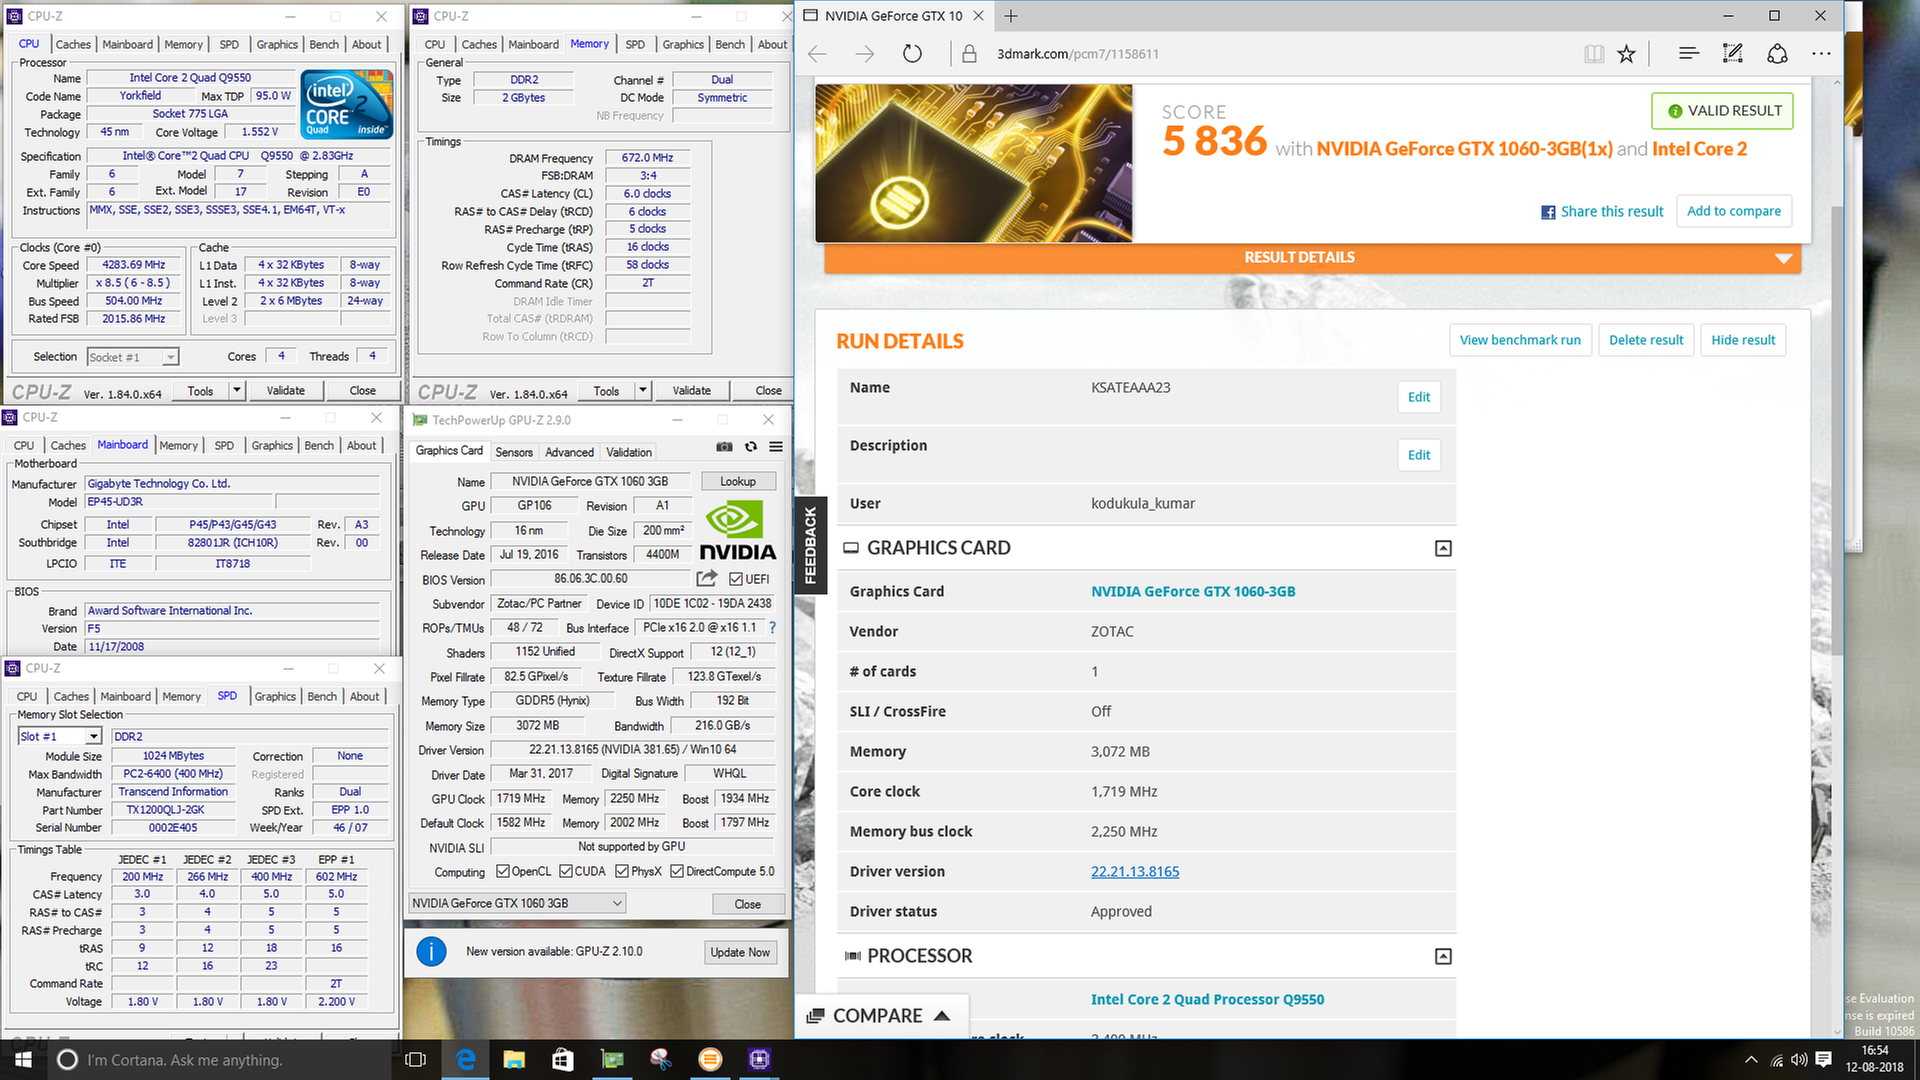Select the SPD tab in Memory CPU-Z window
The width and height of the screenshot is (1920, 1080).
click(635, 44)
